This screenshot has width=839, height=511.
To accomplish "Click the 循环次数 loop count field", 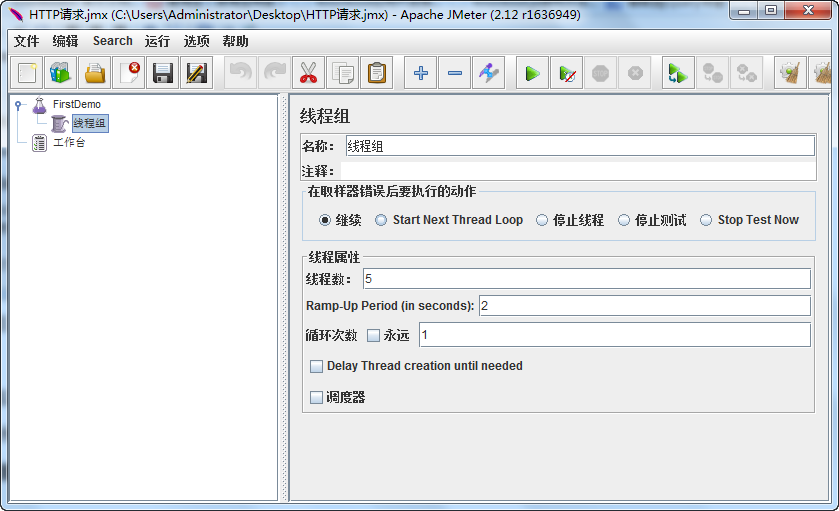I will 615,335.
